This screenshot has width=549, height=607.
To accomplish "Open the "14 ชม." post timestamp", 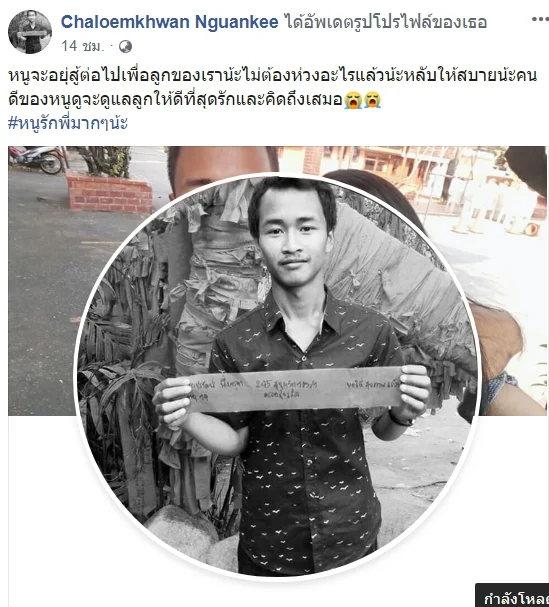I will [83, 46].
